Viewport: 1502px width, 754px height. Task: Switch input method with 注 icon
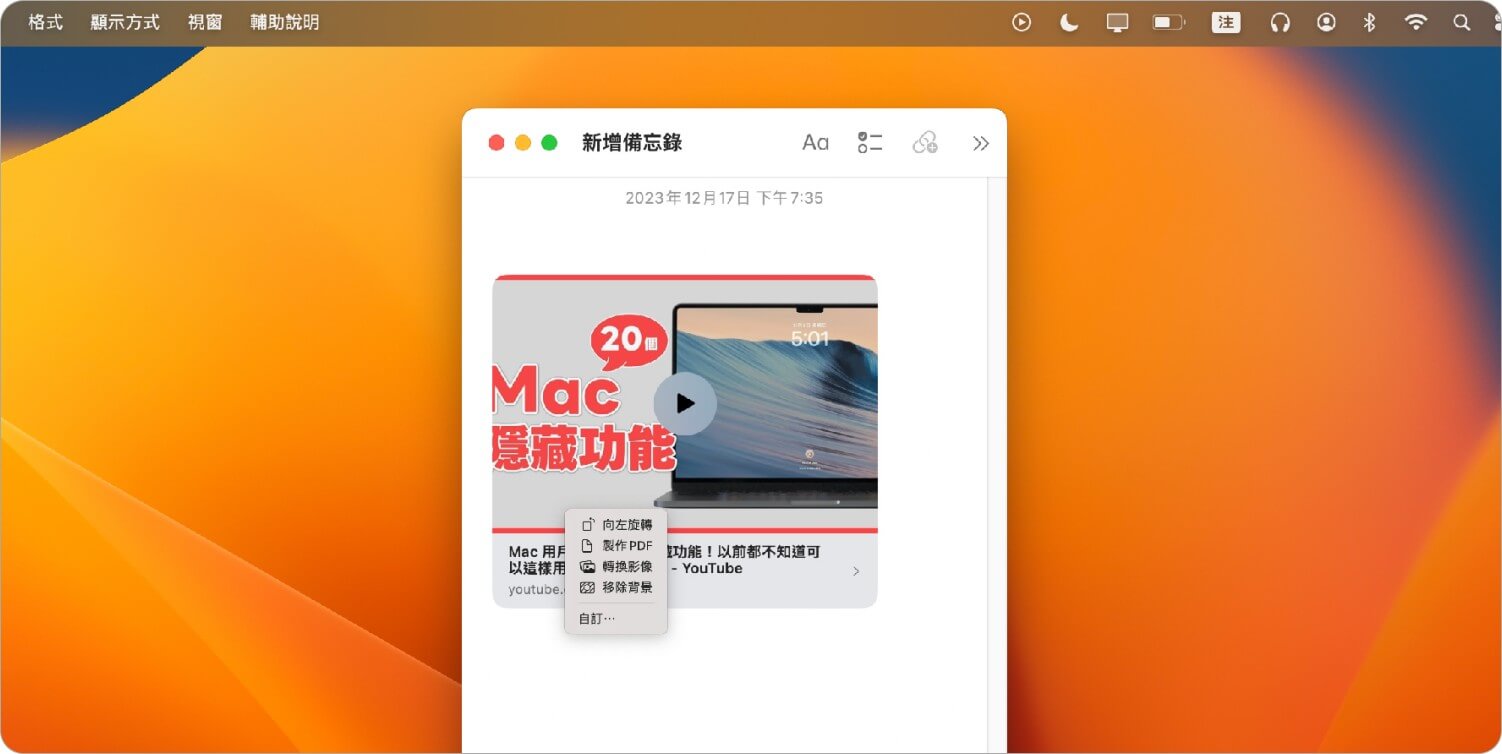click(x=1226, y=22)
